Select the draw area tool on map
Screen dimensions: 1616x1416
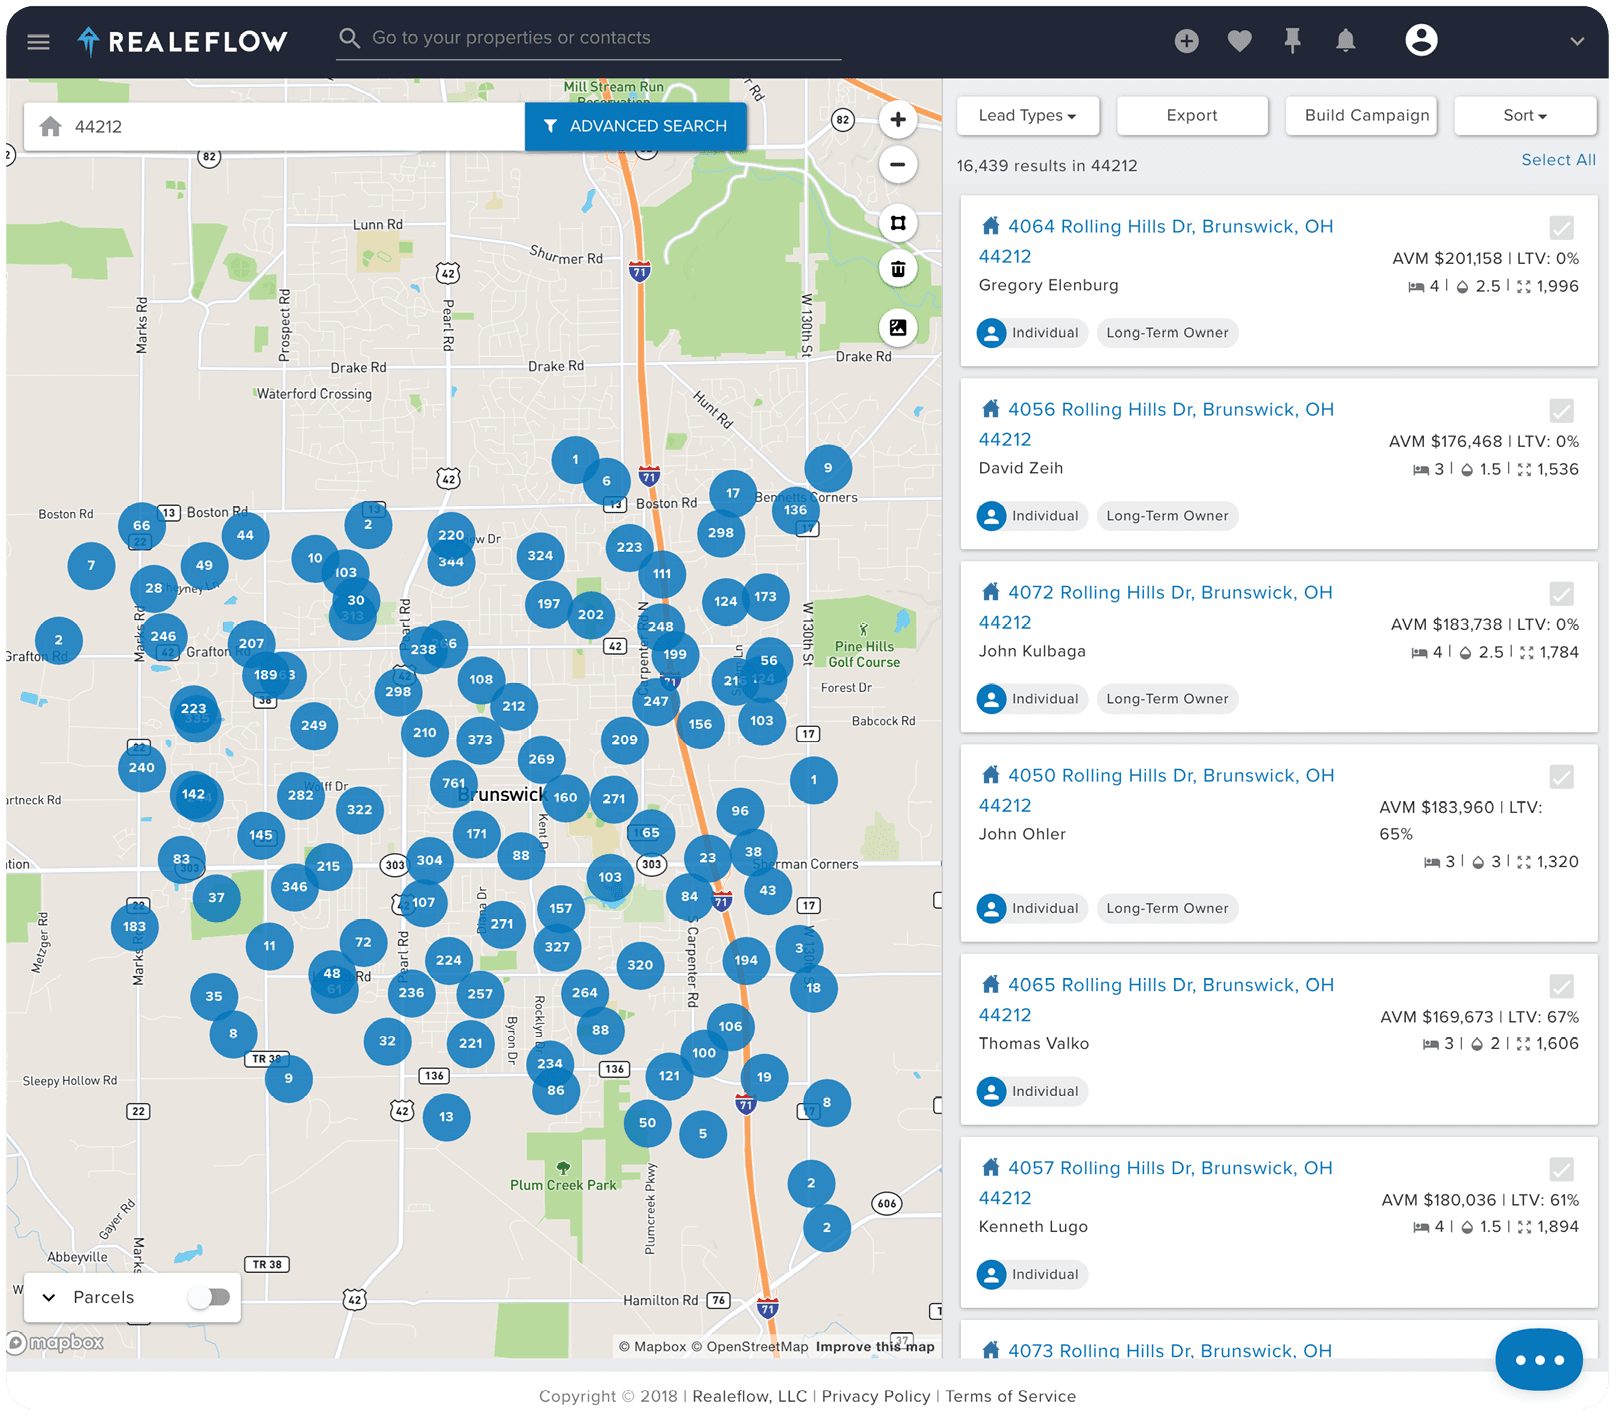tap(898, 223)
